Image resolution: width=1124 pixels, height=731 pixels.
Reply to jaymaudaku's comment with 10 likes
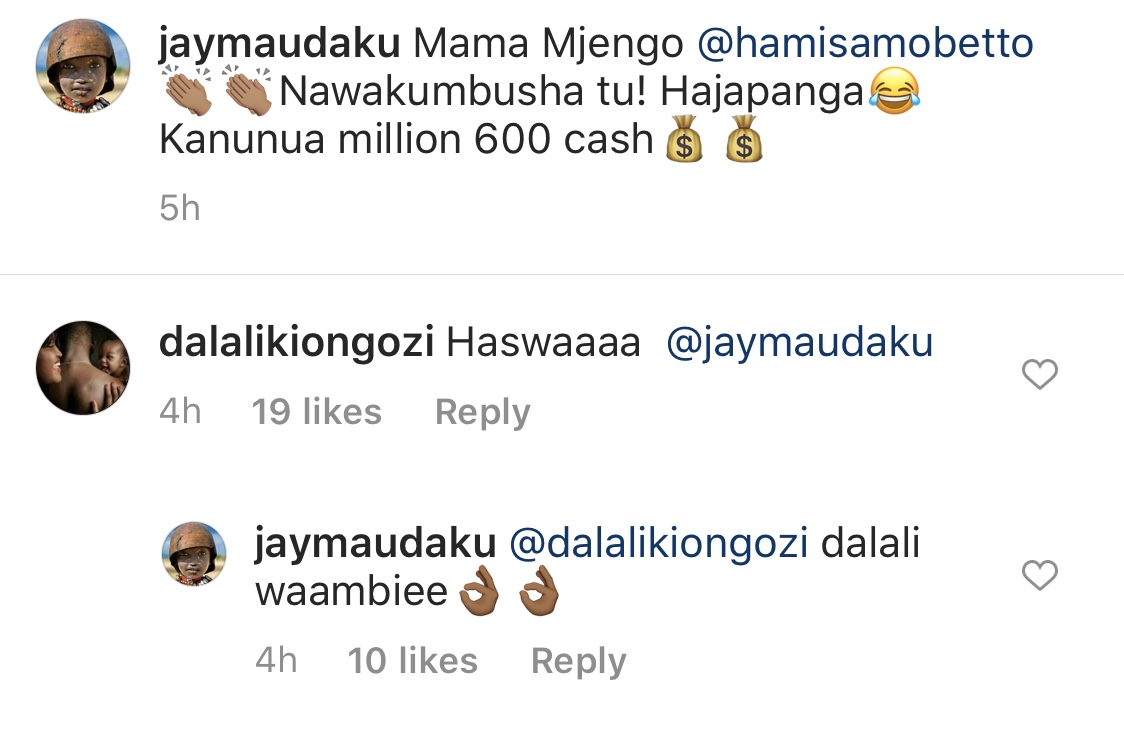click(x=578, y=661)
